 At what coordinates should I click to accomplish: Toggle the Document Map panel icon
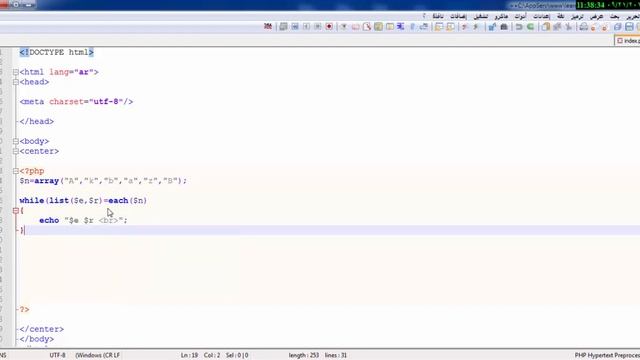coord(378,27)
